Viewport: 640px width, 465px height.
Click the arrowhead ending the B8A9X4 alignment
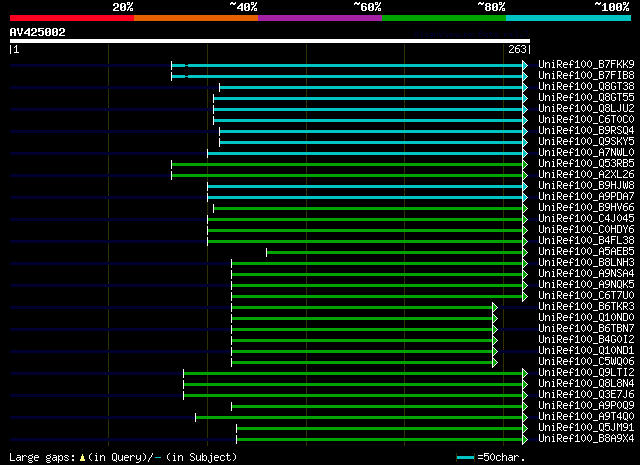525,440
